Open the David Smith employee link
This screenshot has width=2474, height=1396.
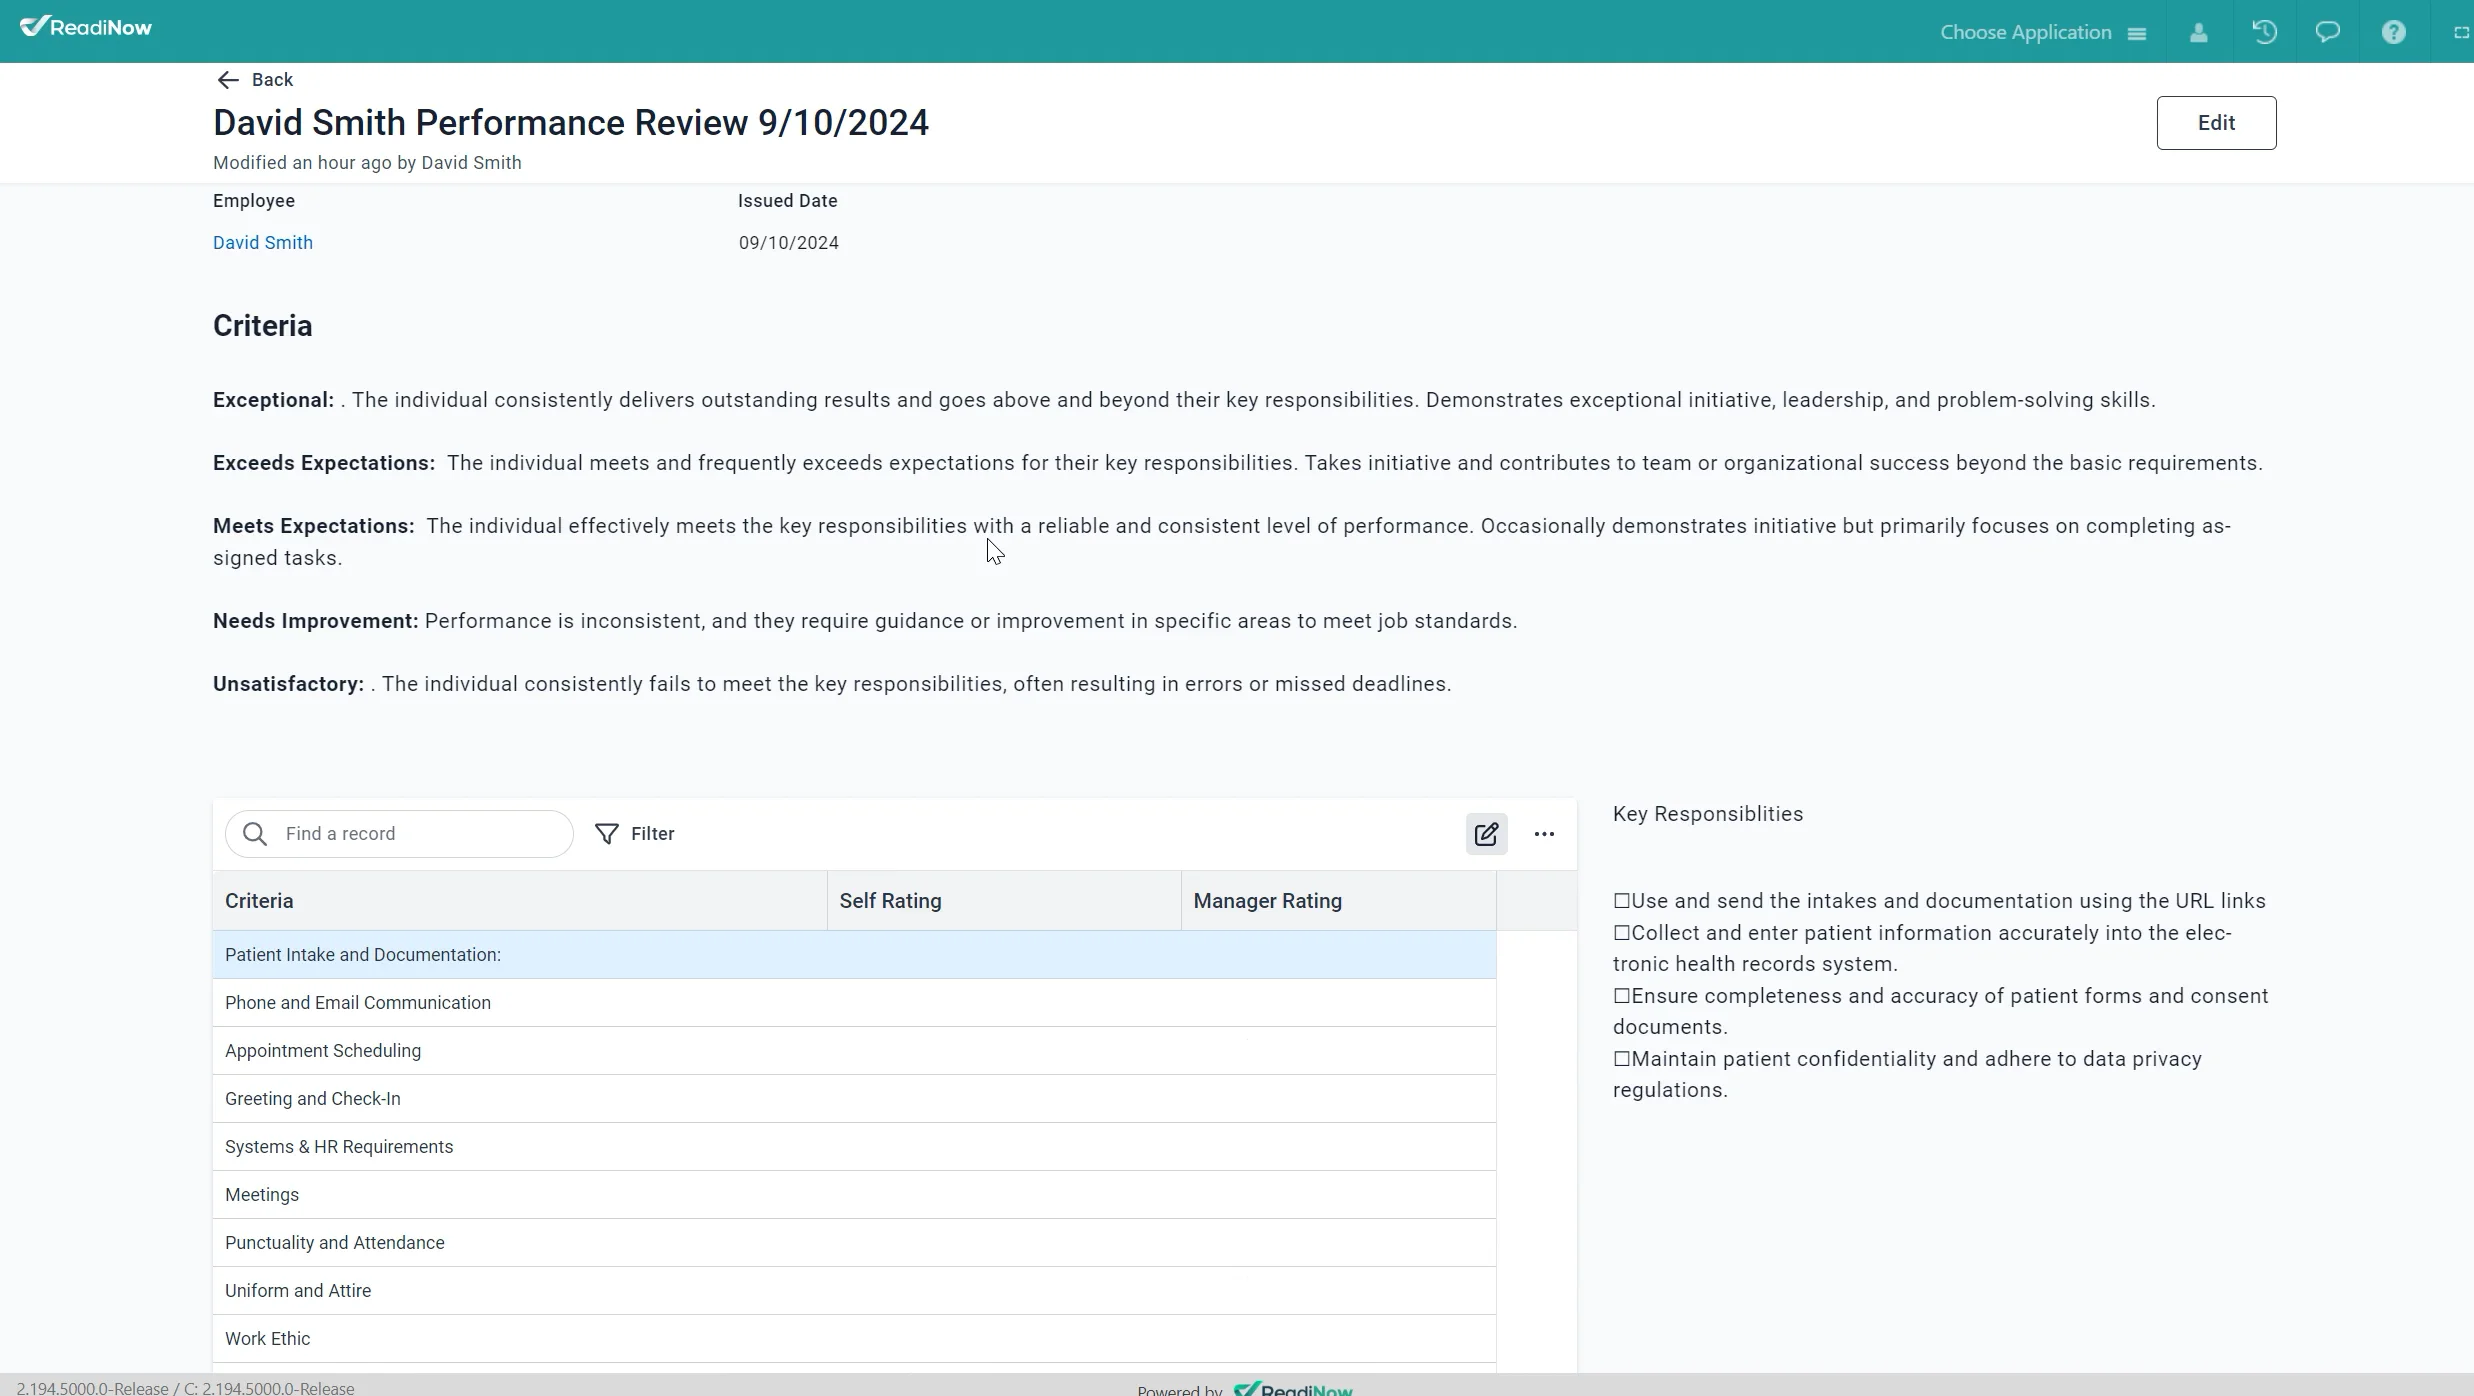263,243
